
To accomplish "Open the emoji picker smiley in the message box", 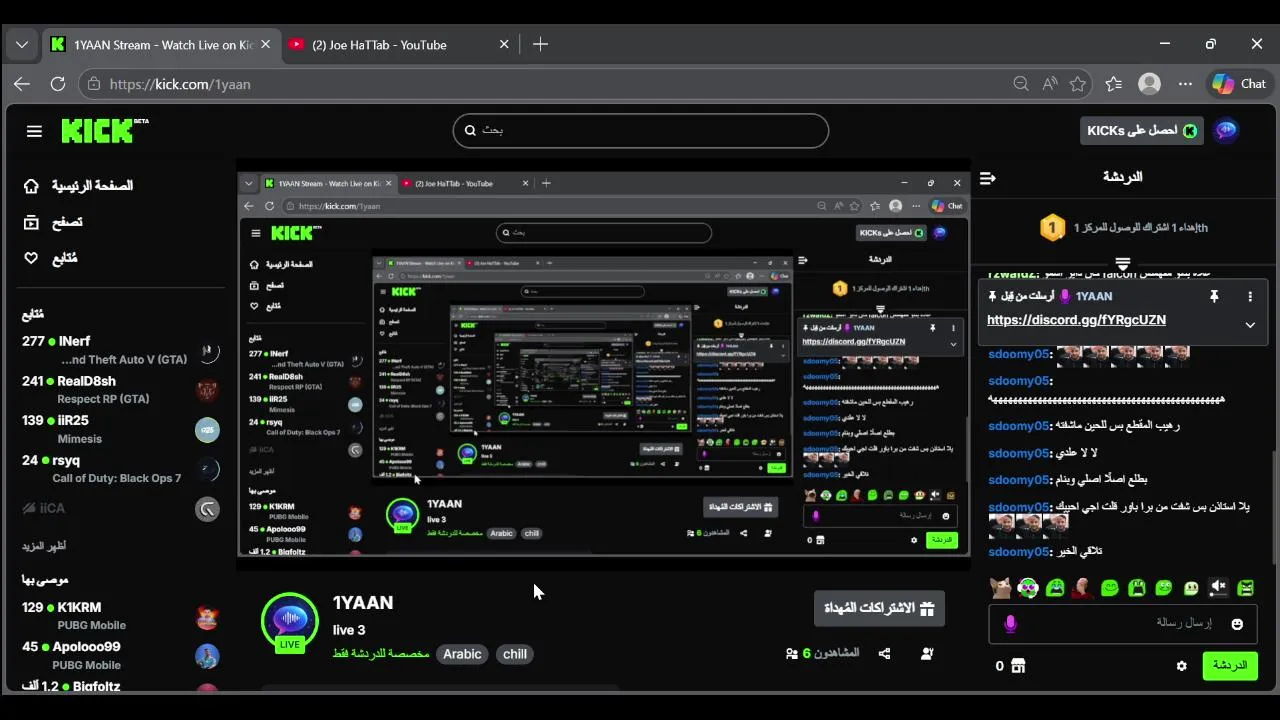I will pyautogui.click(x=1237, y=624).
